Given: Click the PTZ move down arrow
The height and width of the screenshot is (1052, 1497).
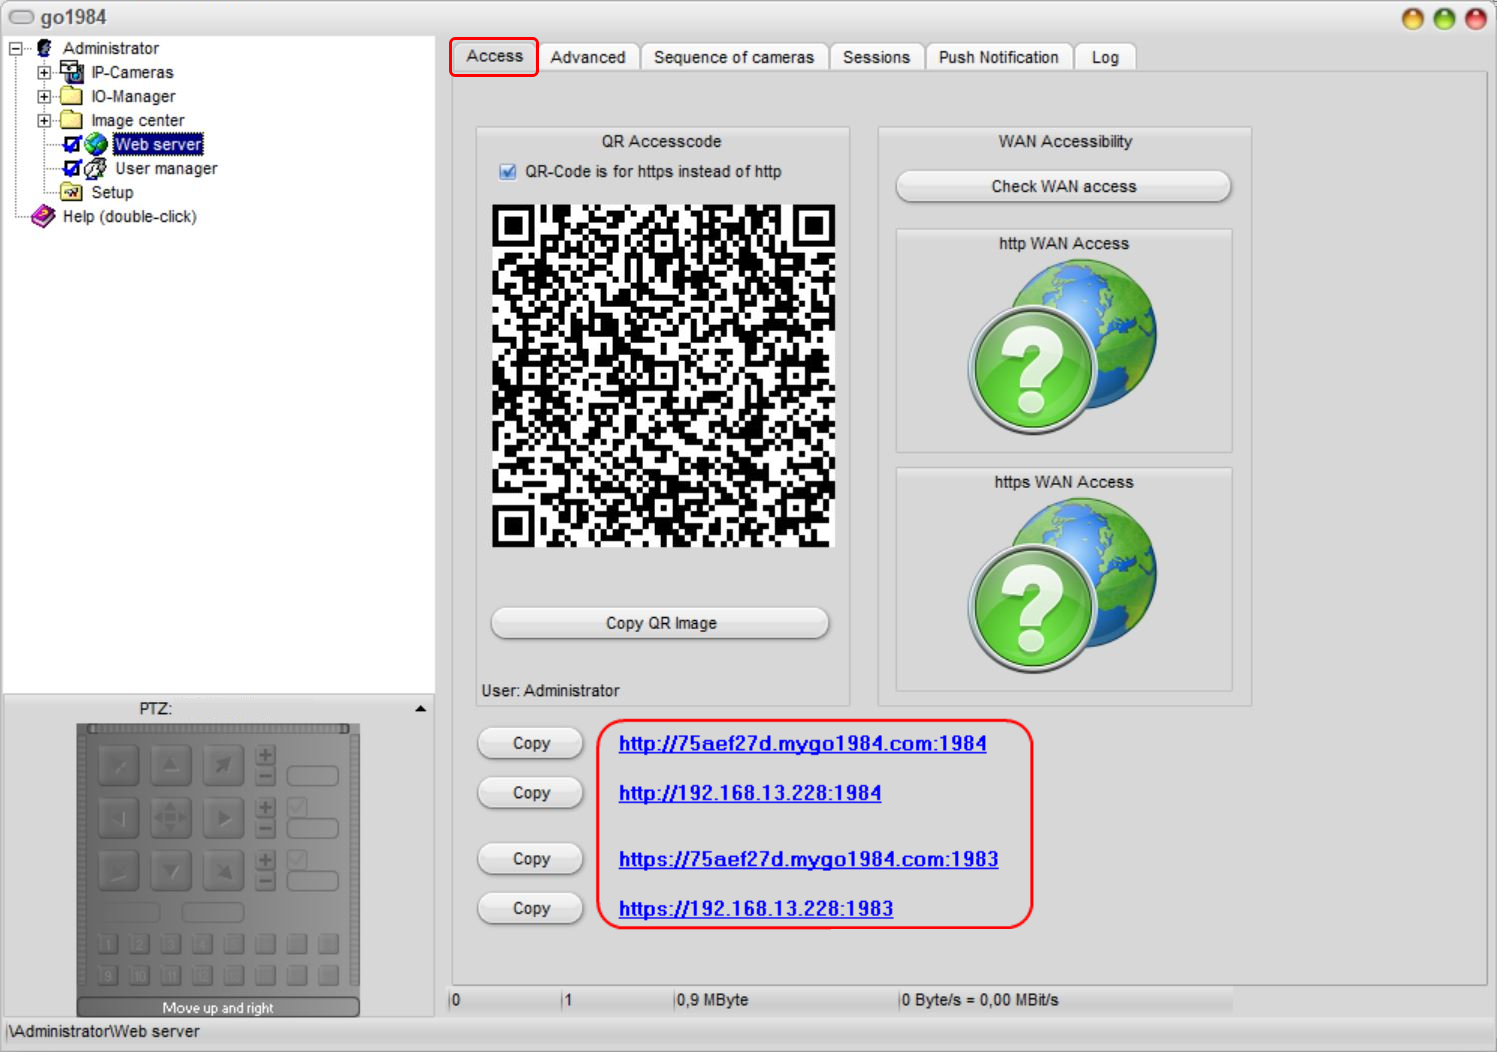Looking at the screenshot, I should point(171,871).
